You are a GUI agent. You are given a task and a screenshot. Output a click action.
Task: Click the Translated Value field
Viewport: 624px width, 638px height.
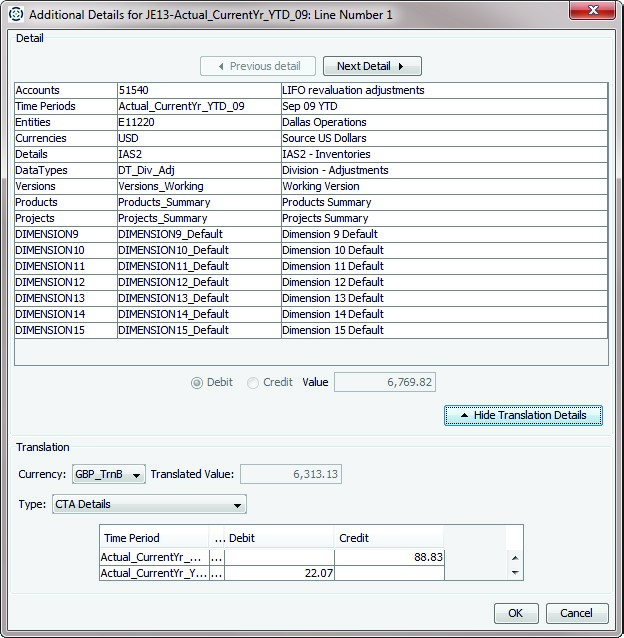pos(291,474)
